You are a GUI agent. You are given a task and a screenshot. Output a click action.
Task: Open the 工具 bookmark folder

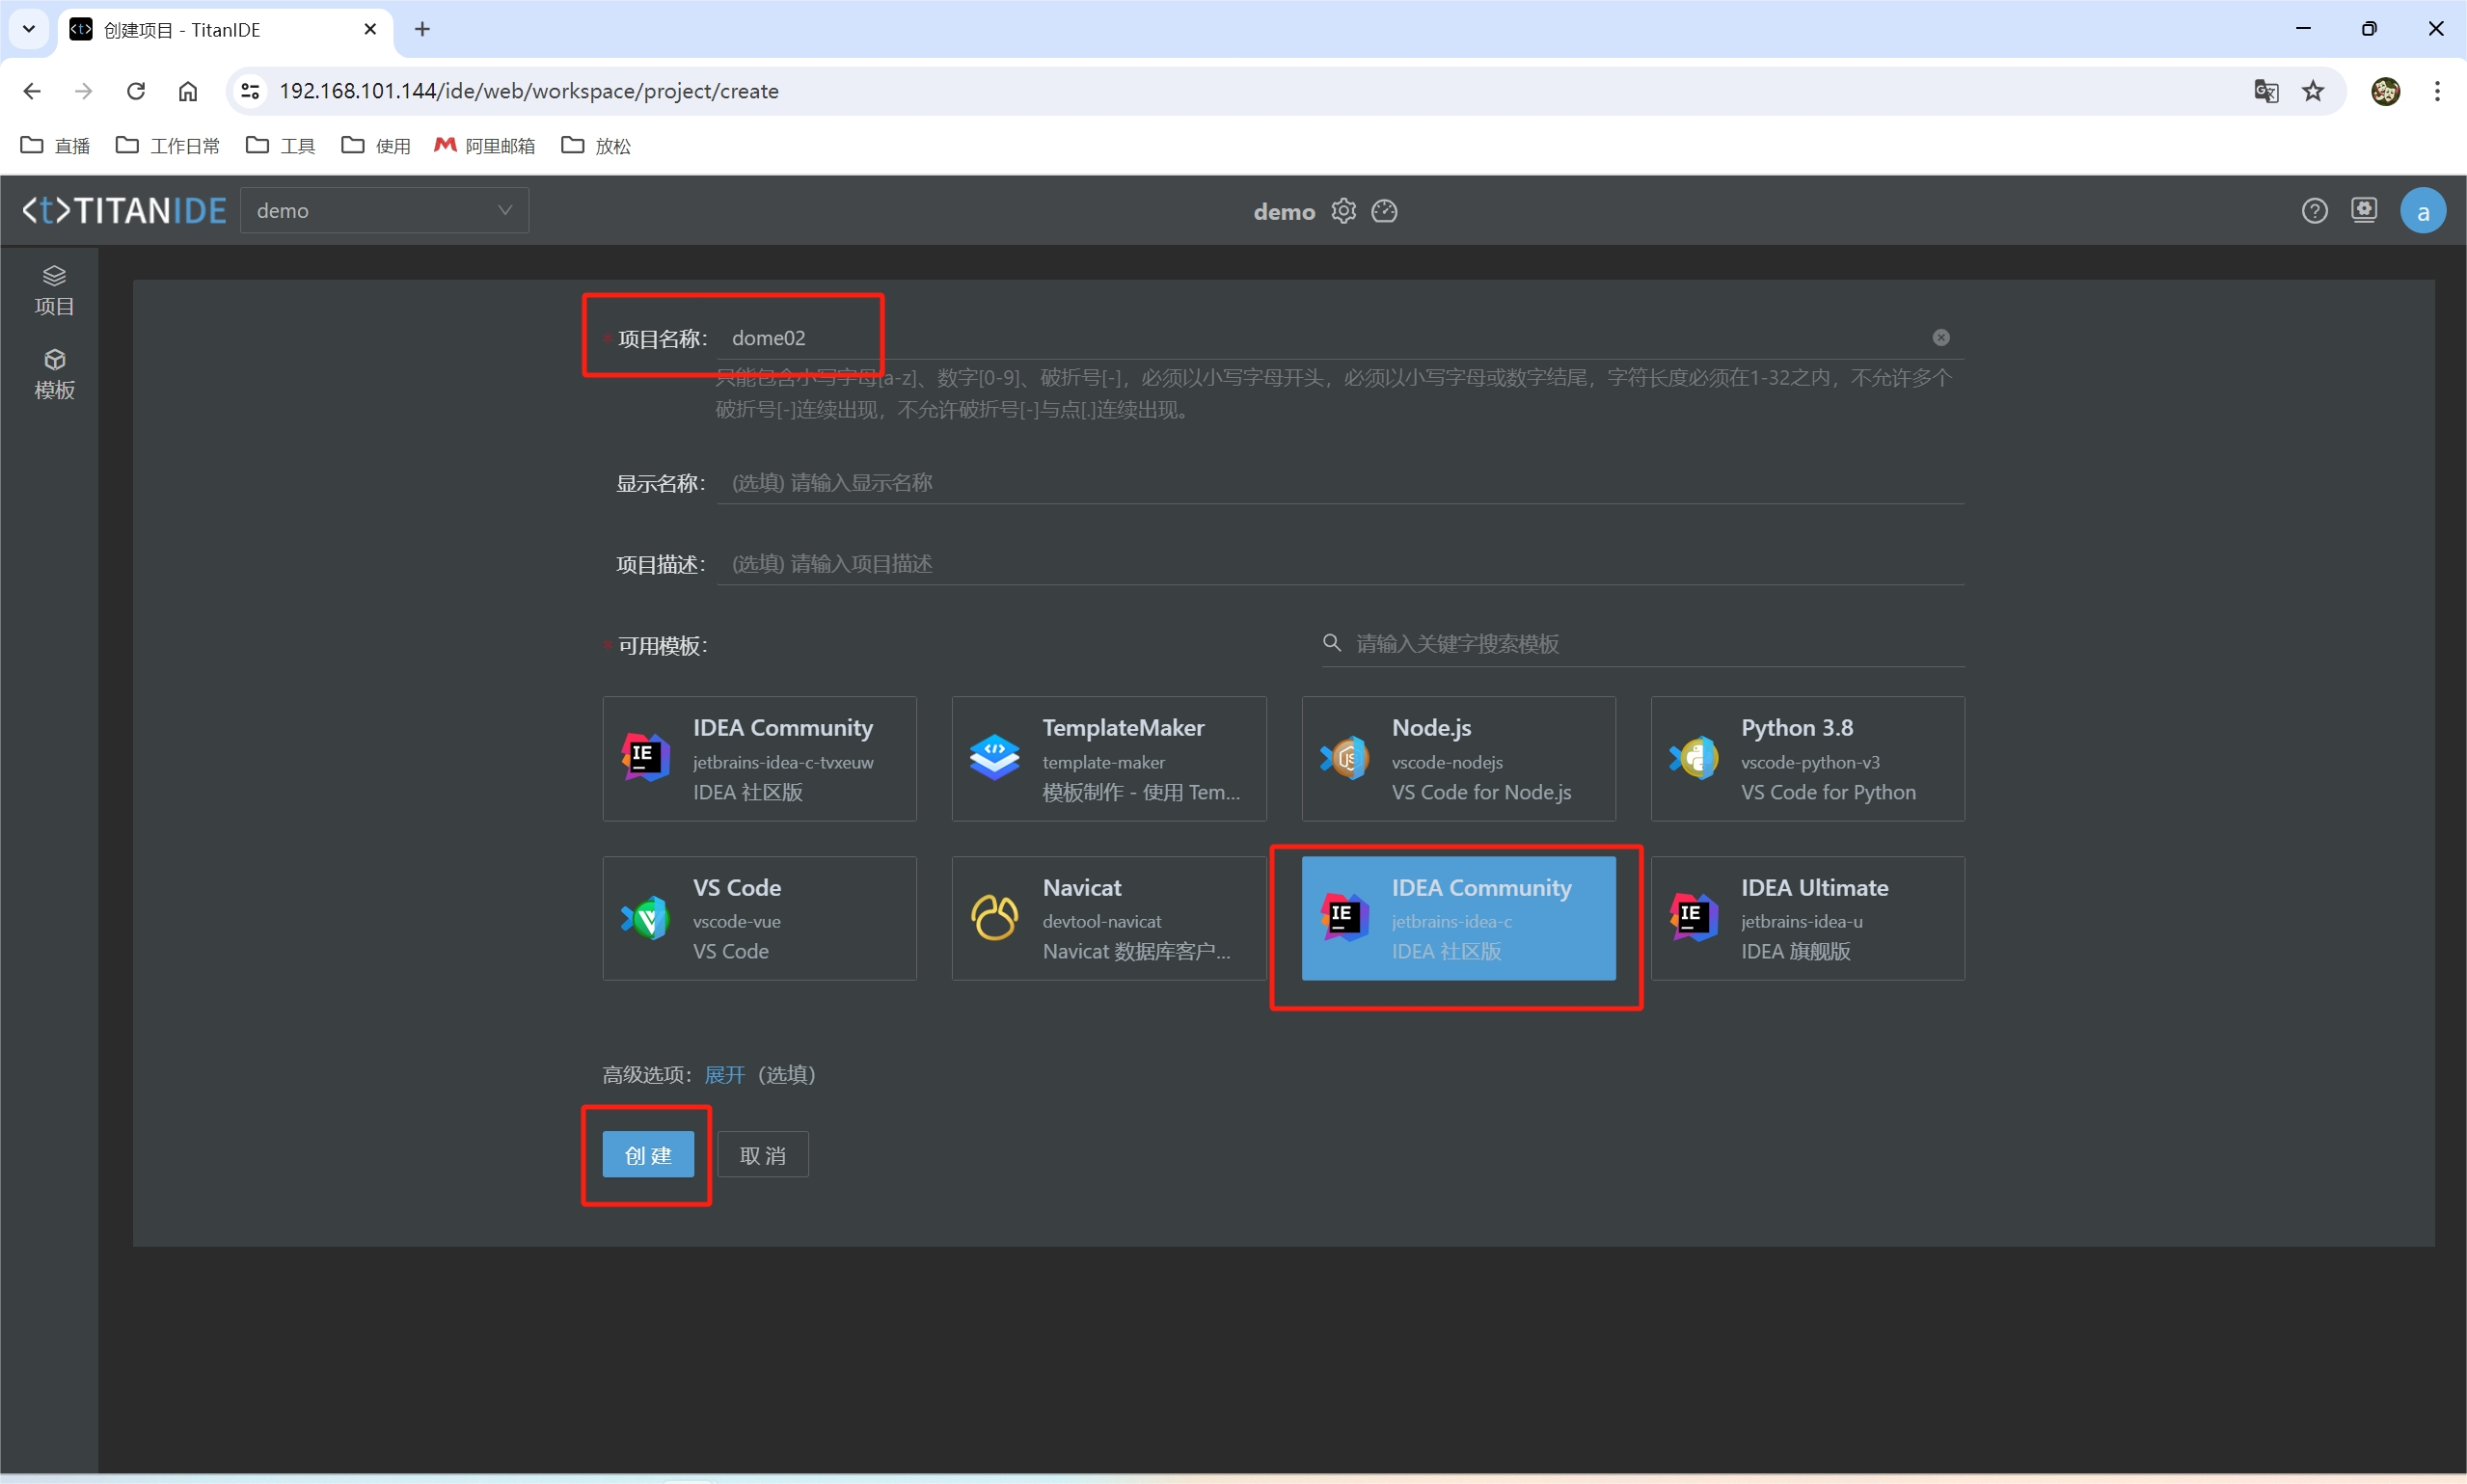[x=281, y=146]
